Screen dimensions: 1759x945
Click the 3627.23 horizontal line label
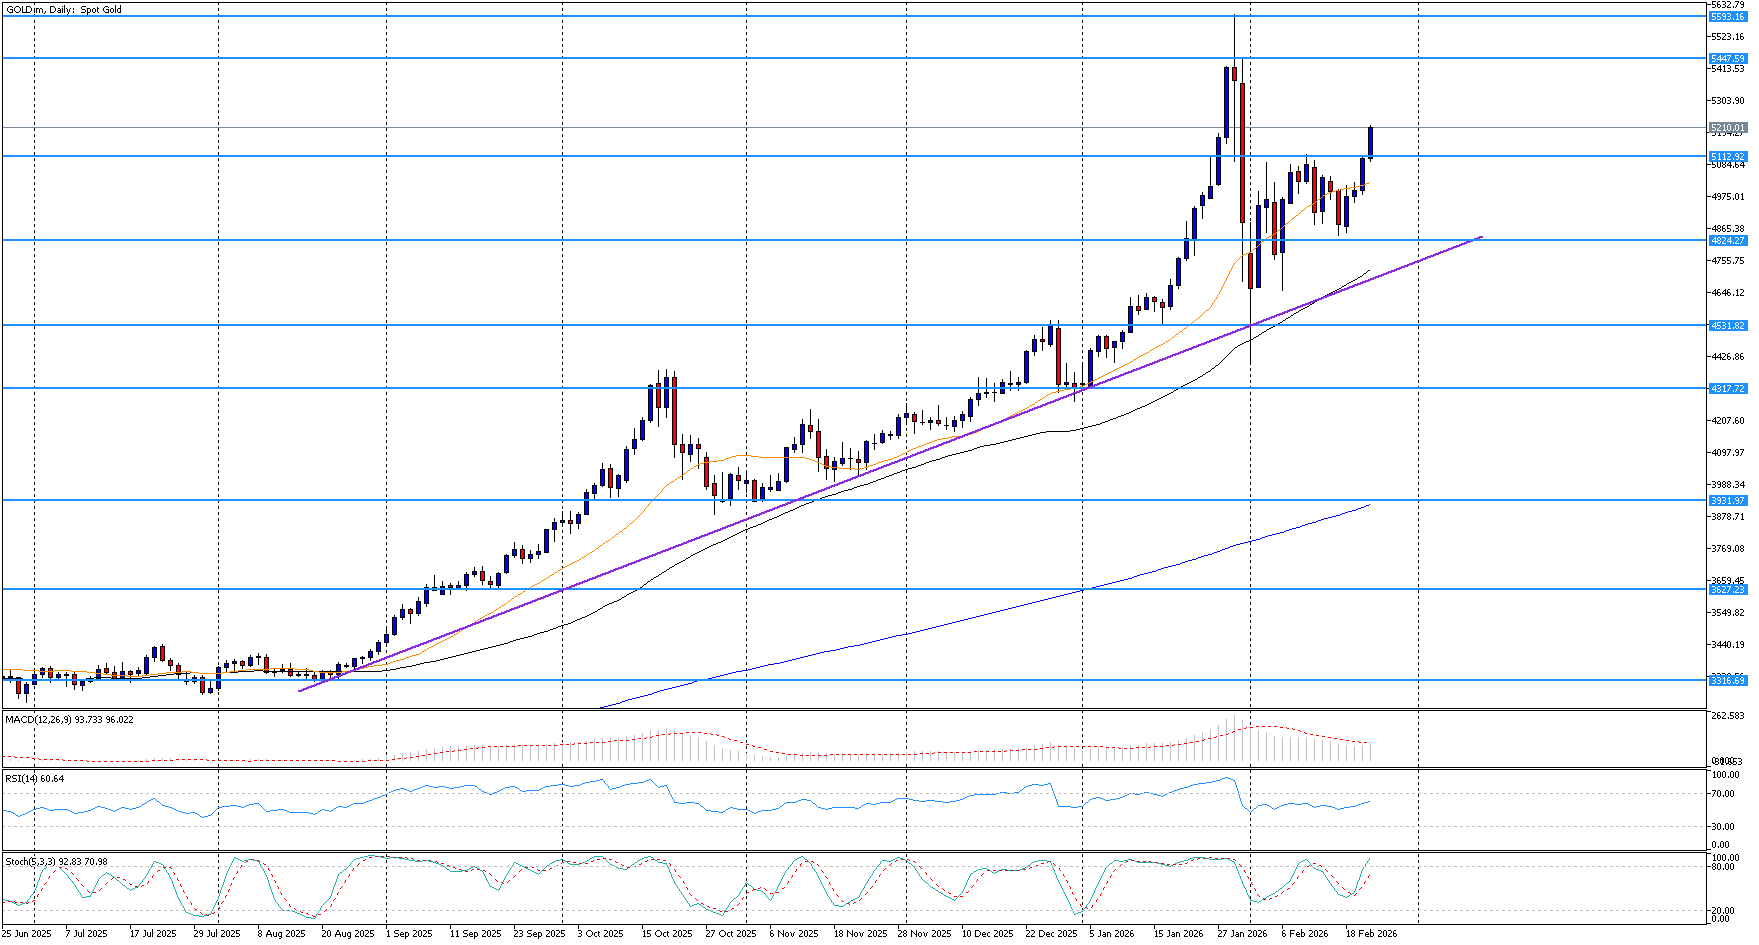coord(1727,590)
